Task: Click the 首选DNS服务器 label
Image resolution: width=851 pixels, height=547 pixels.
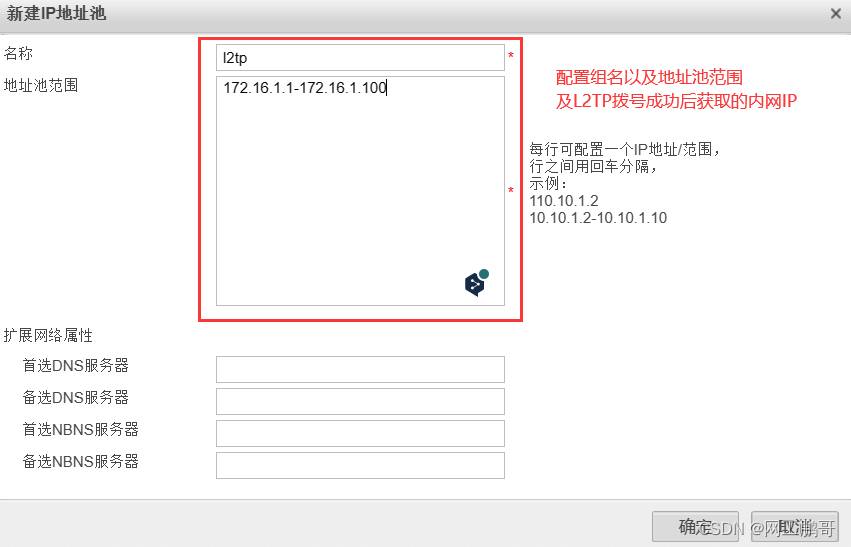Action: (75, 366)
